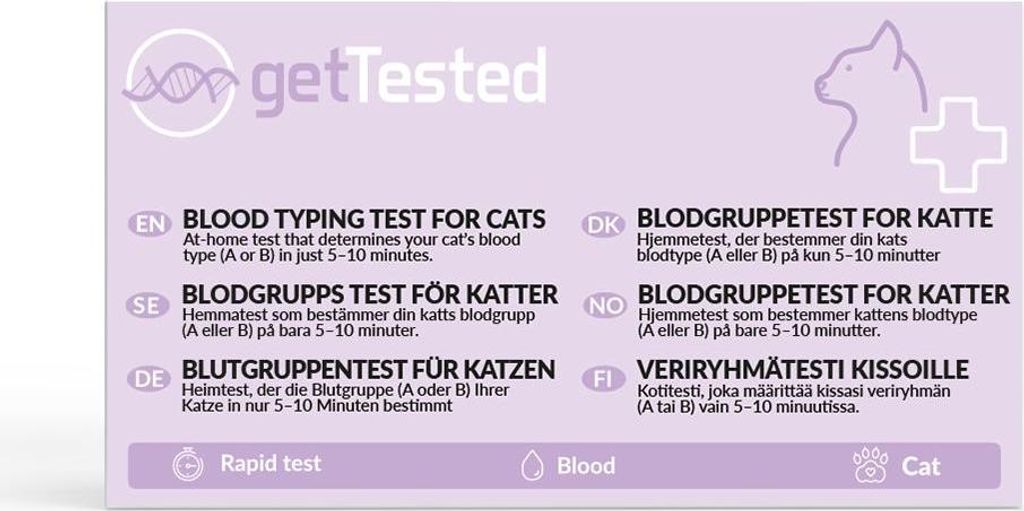This screenshot has width=1024, height=511.
Task: Click the 'Blood' label in bottom bar
Action: point(586,466)
